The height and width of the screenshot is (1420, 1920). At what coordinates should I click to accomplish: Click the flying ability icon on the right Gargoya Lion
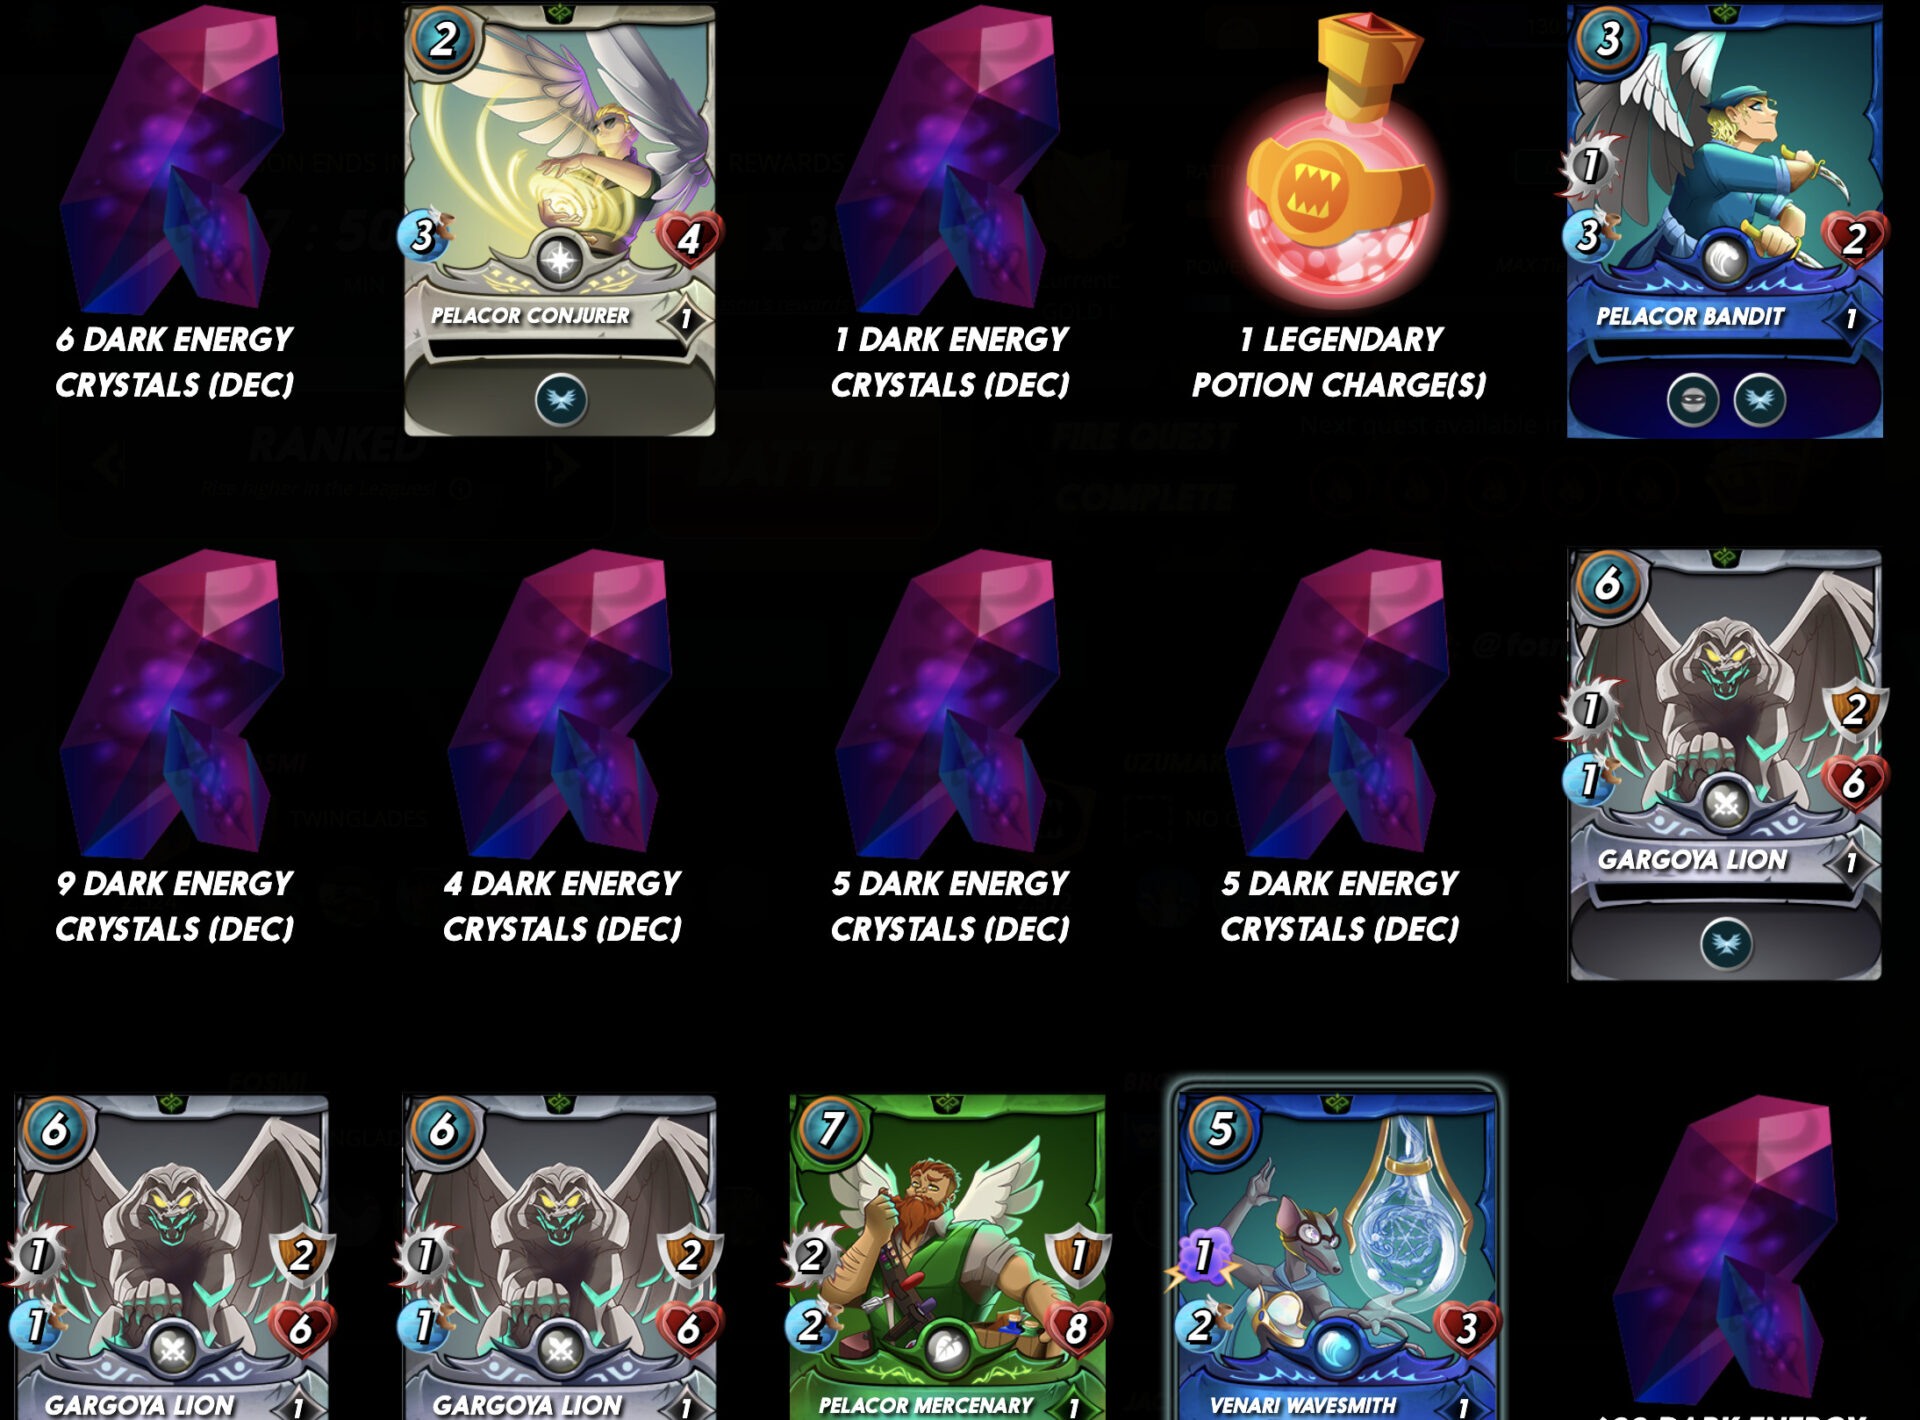[1726, 943]
